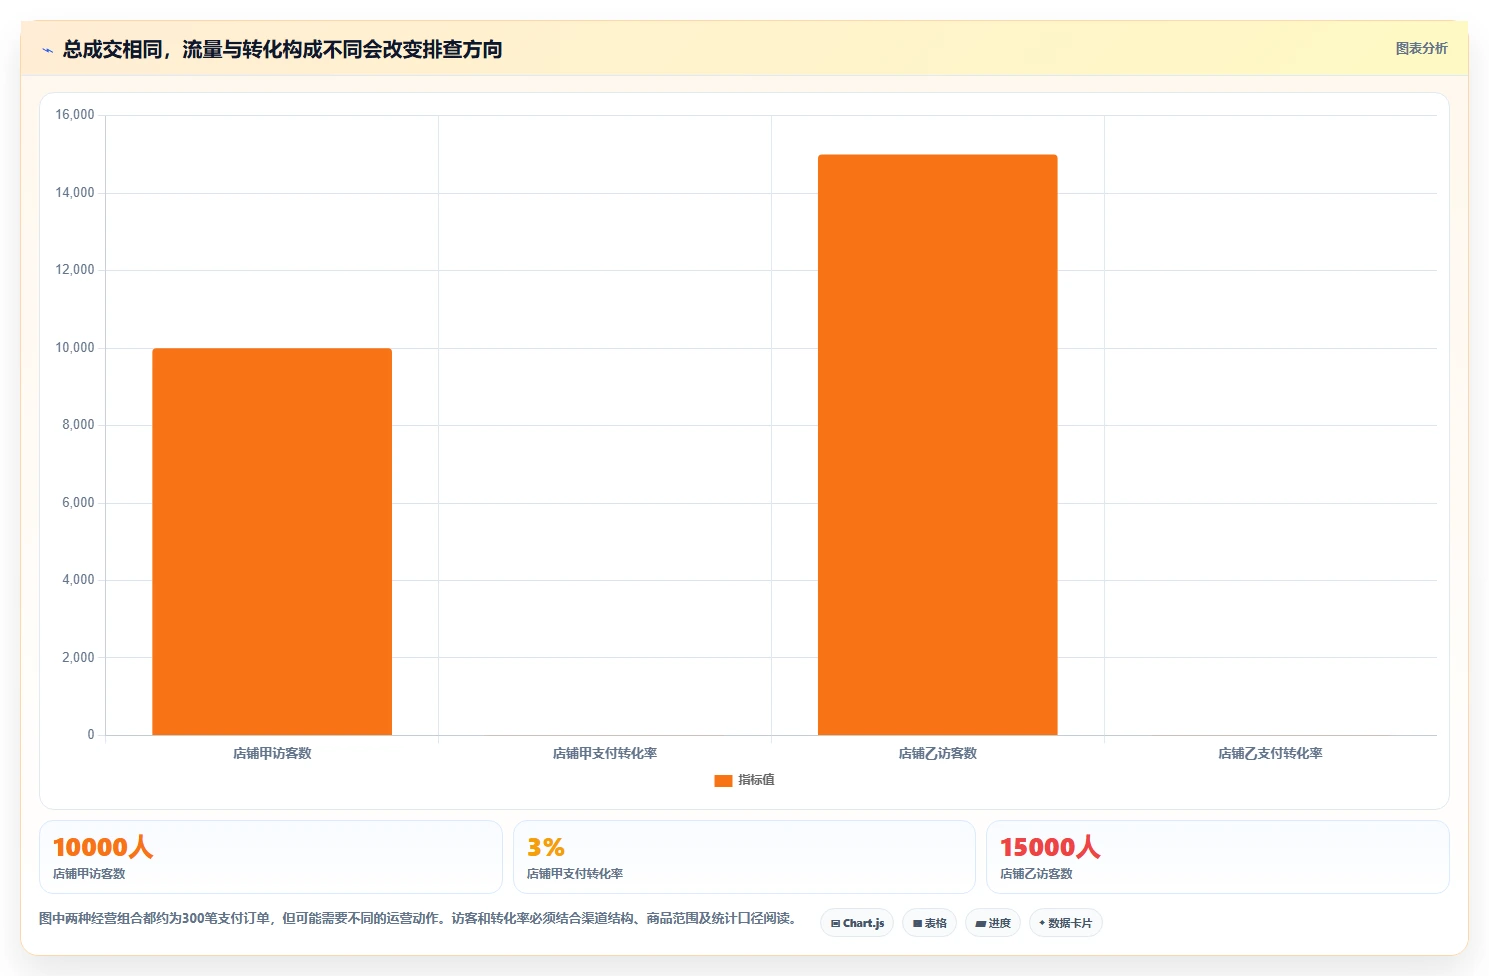The width and height of the screenshot is (1489, 976).
Task: Select the 数据卡片 chip
Action: (x=1065, y=923)
